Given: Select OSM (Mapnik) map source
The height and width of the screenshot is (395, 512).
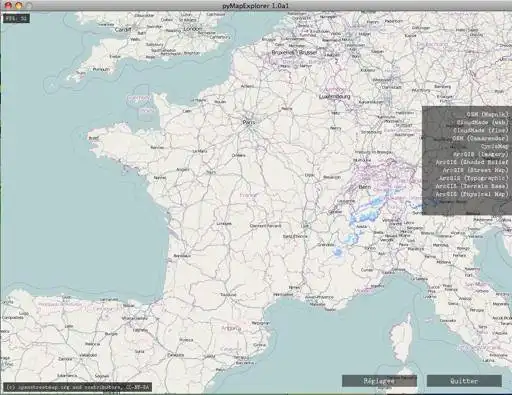Looking at the screenshot, I should click(488, 114).
